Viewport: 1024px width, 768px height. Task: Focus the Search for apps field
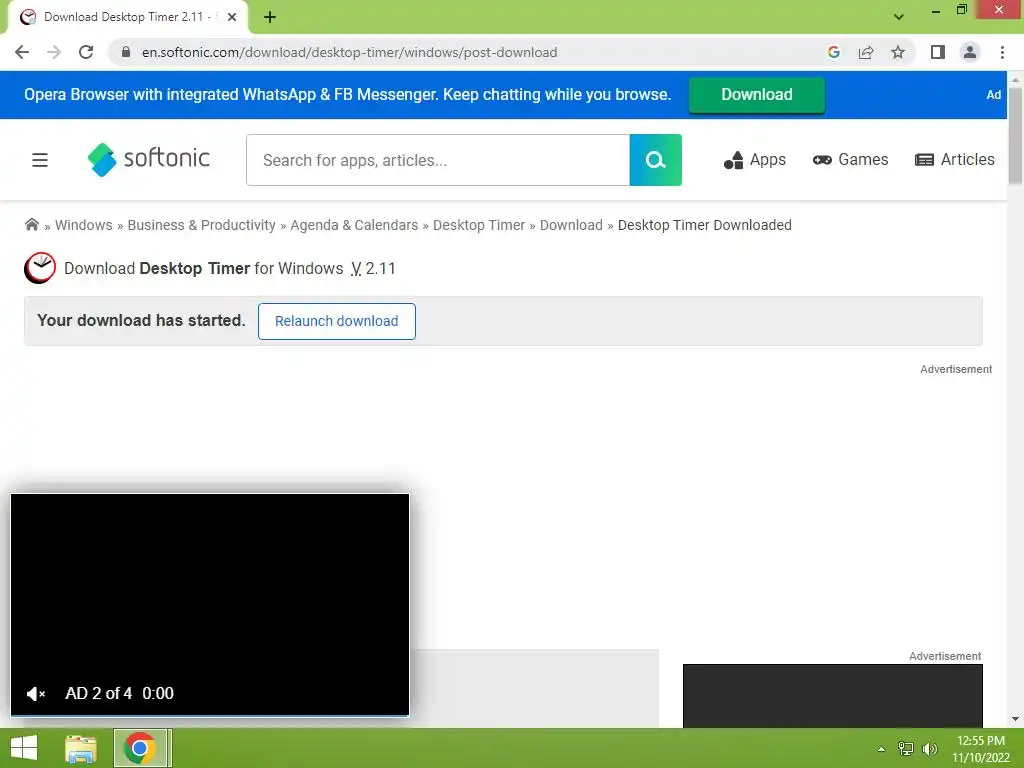(x=438, y=160)
